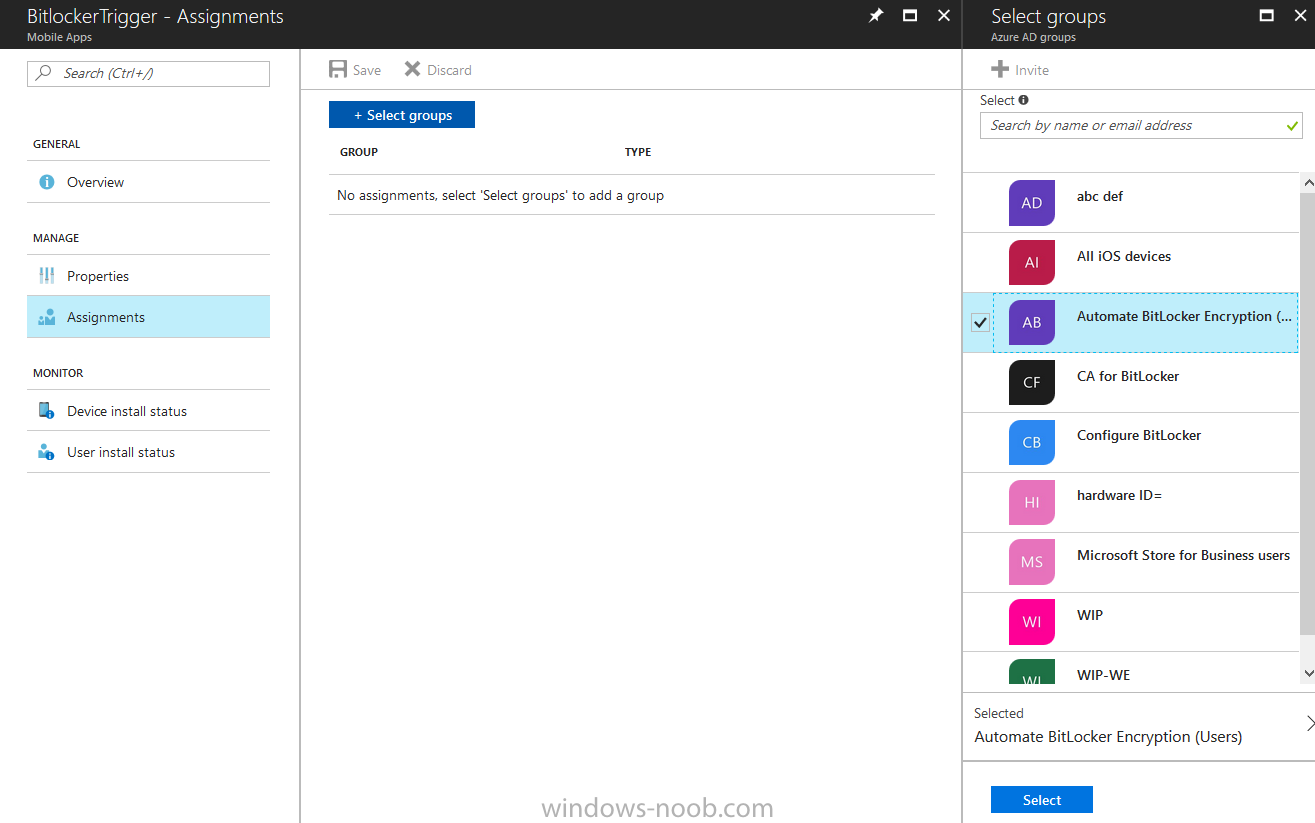Click the Properties sliders icon
Screen dimensions: 1315x823
(46, 276)
